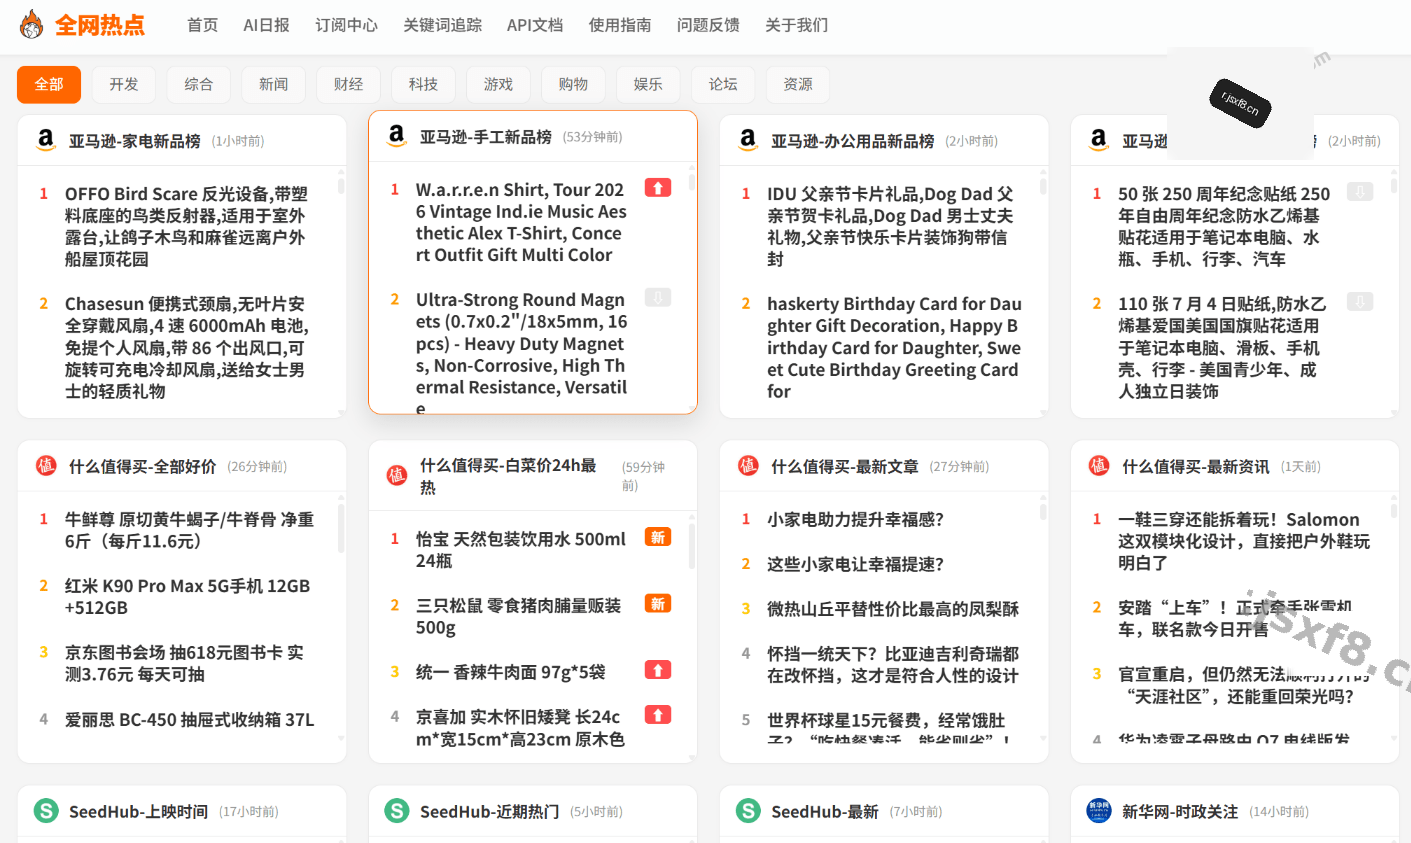Select the 开发 category filter
This screenshot has width=1411, height=843.
[124, 84]
